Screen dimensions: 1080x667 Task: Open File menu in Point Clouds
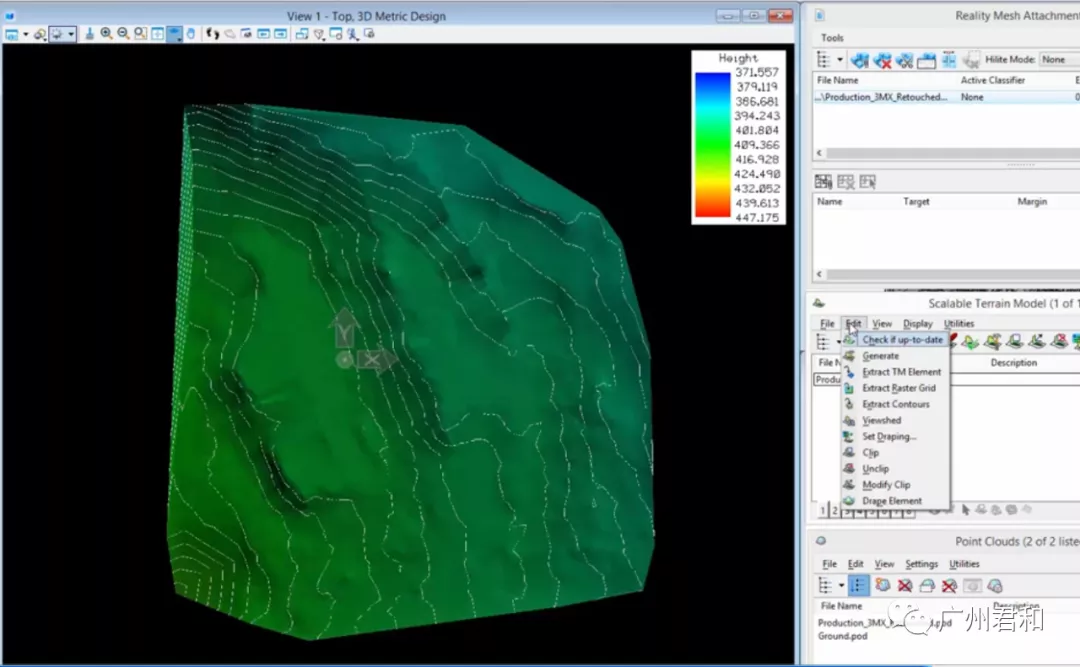click(x=829, y=564)
